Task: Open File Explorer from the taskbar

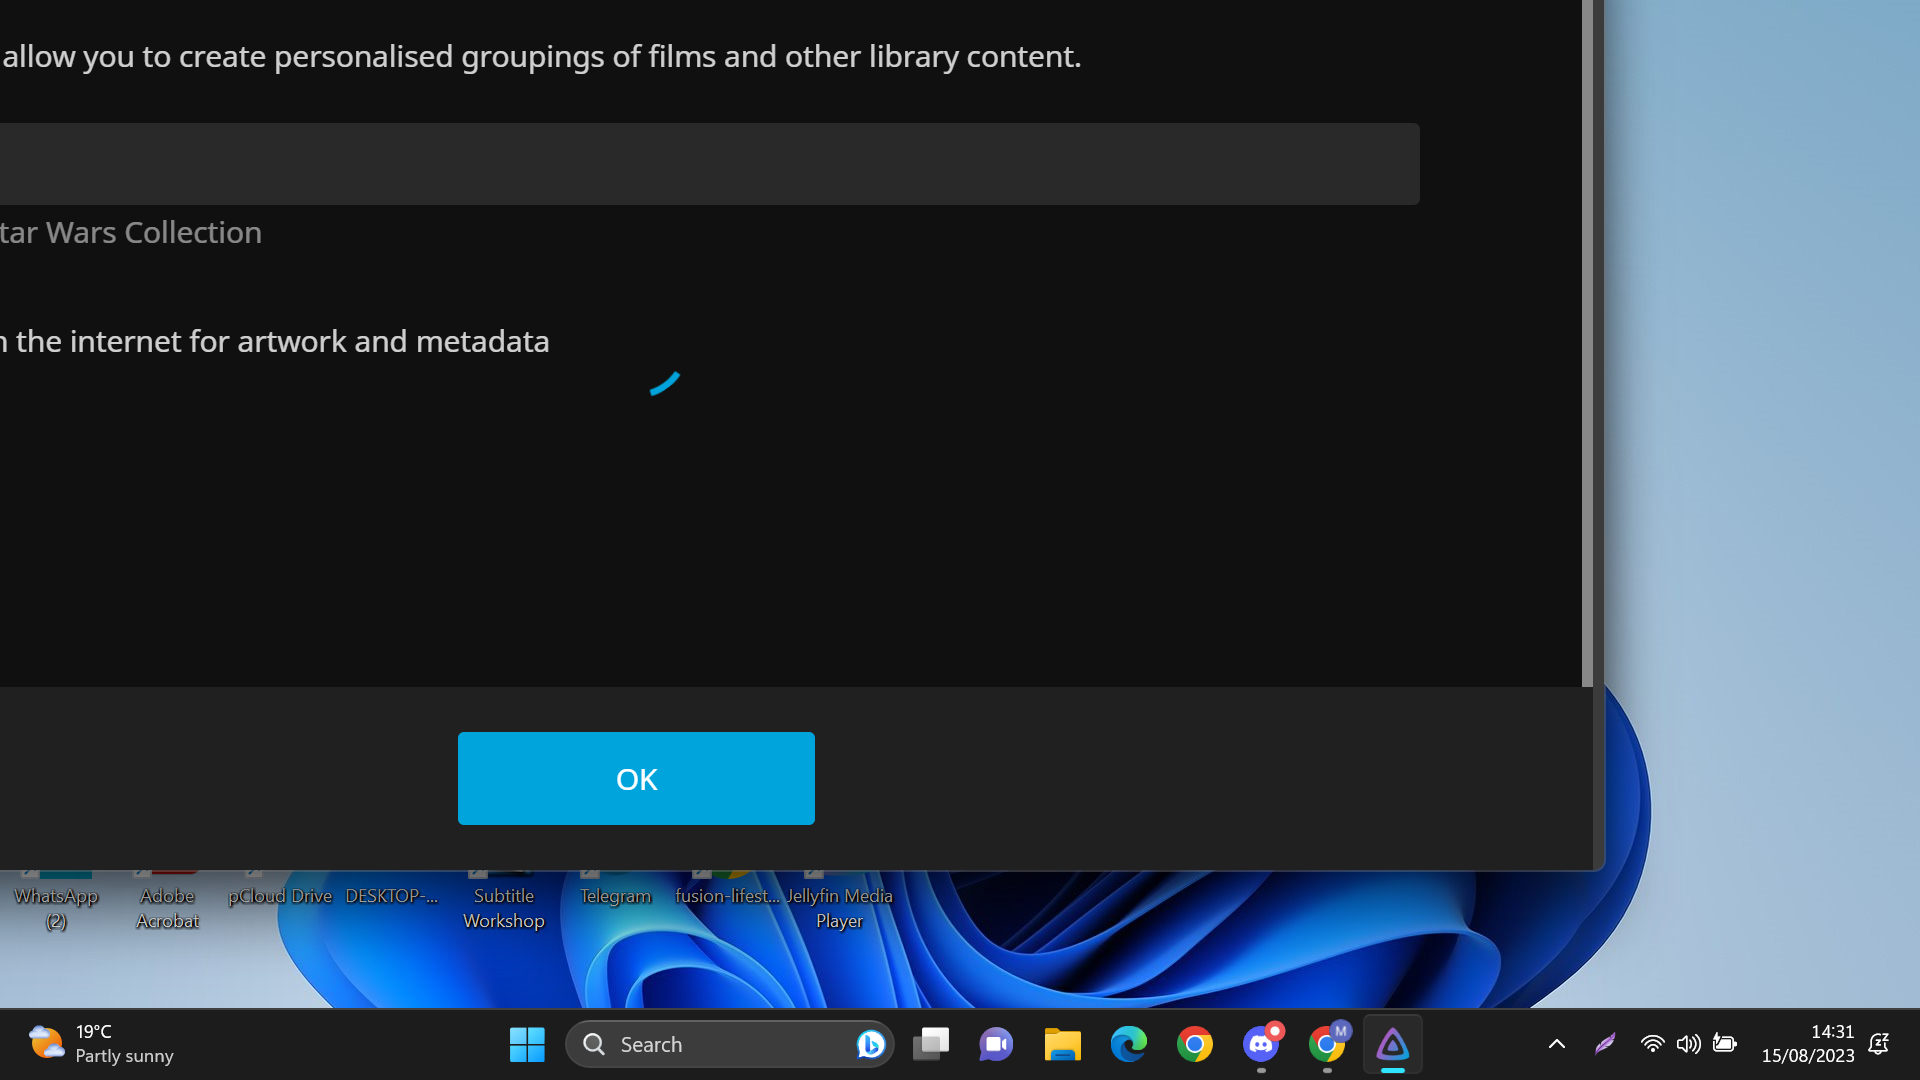Action: click(x=1062, y=1044)
